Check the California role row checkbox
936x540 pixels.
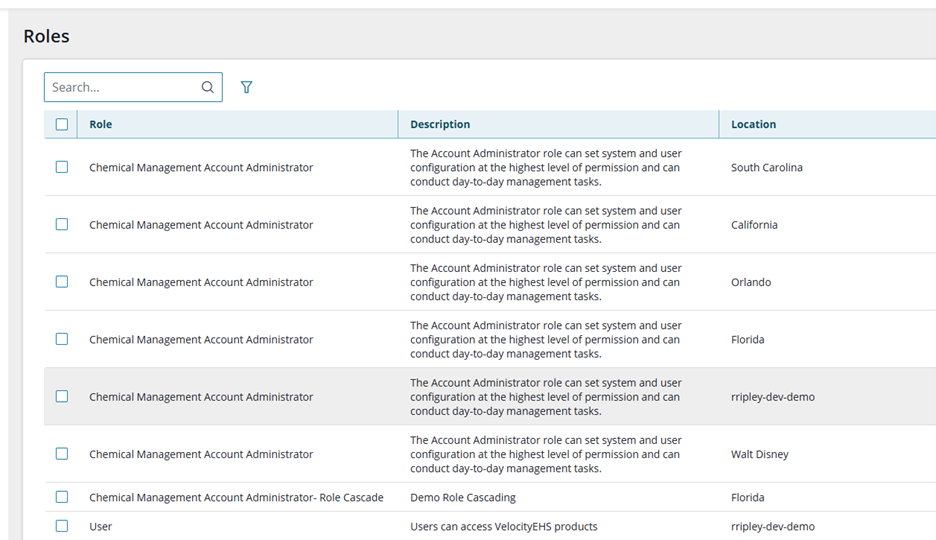pos(61,224)
